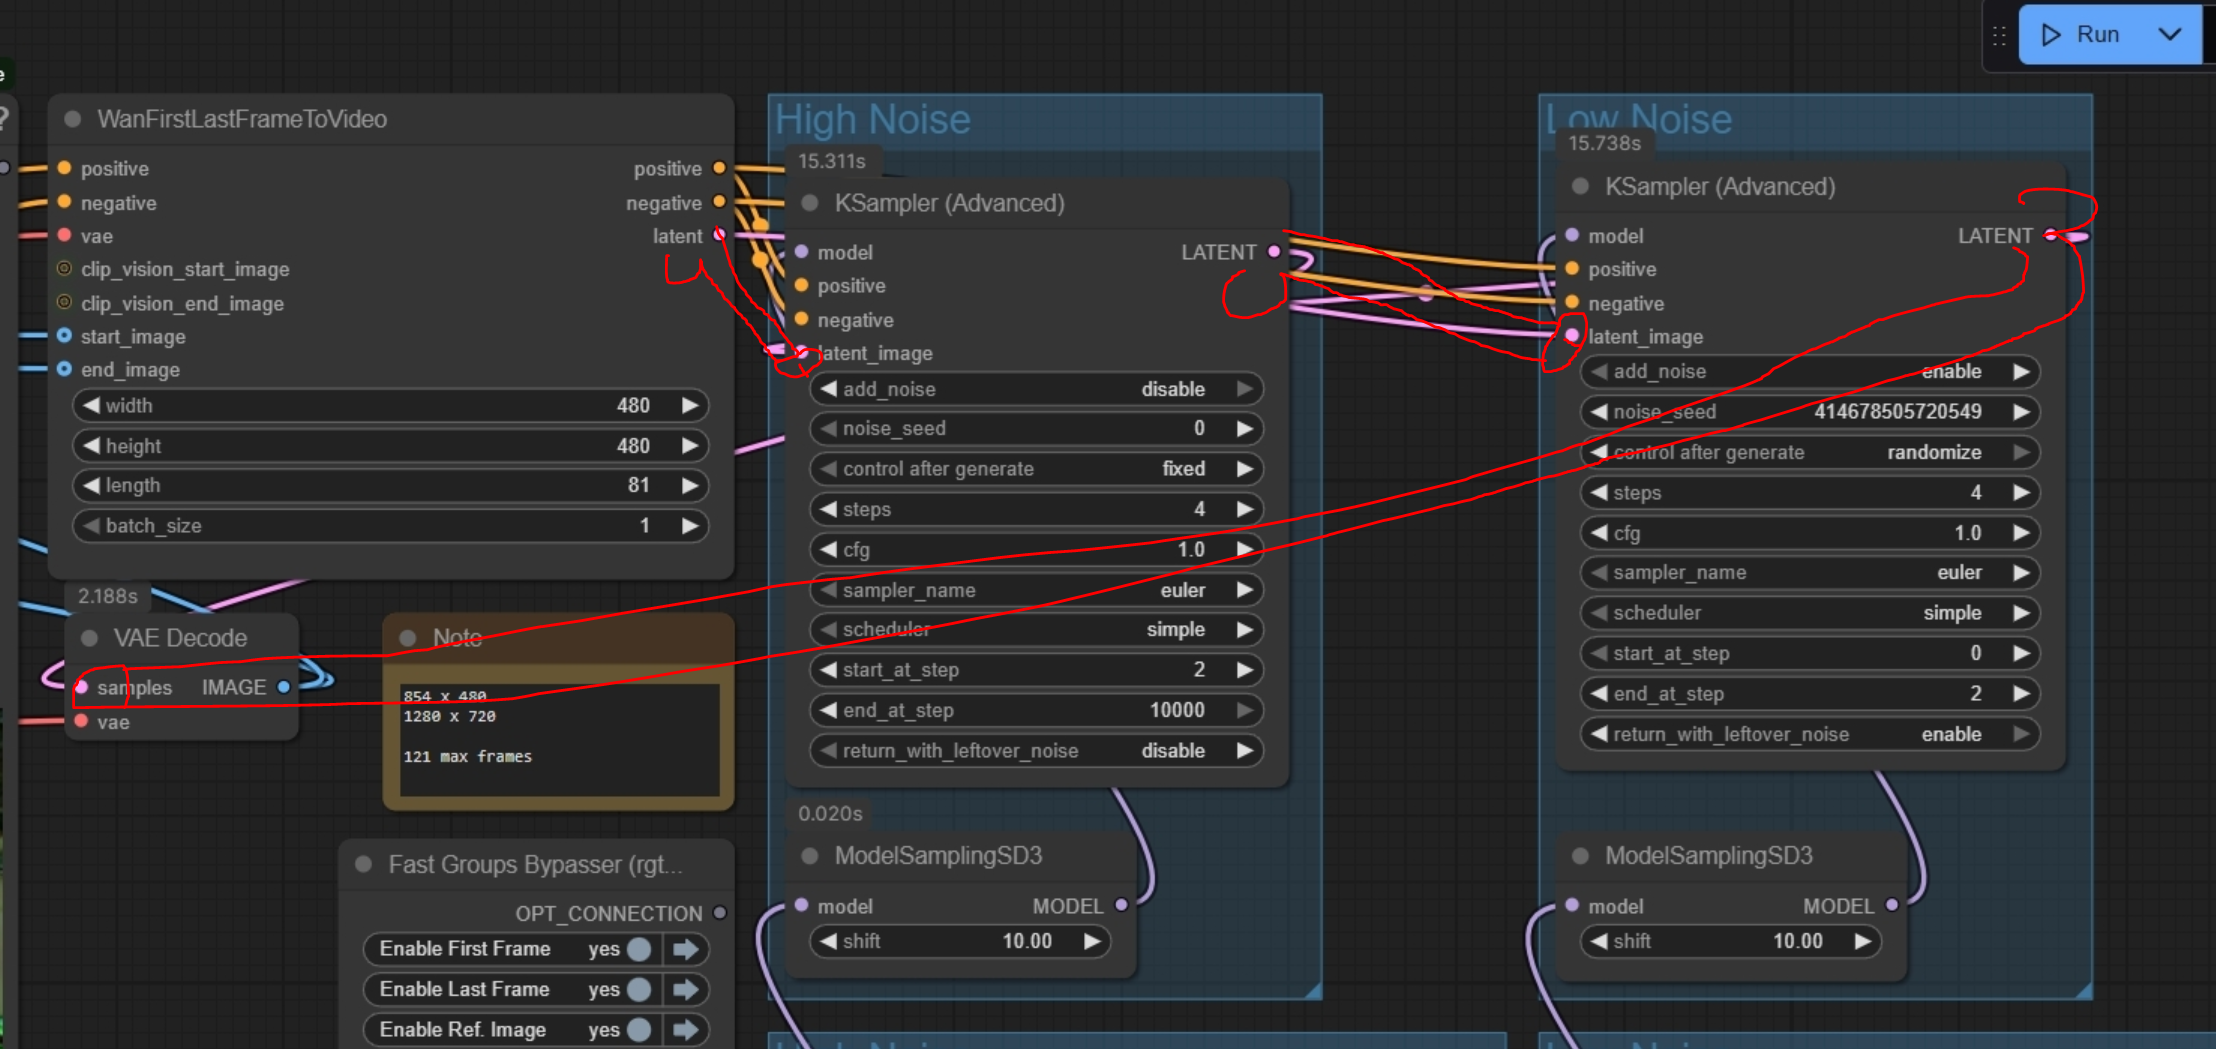Open control after generate randomize dropdown
The width and height of the screenshot is (2216, 1049).
[1809, 452]
